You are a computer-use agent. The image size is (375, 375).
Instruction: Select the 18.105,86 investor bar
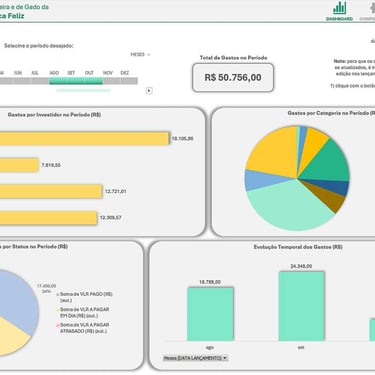coord(84,139)
